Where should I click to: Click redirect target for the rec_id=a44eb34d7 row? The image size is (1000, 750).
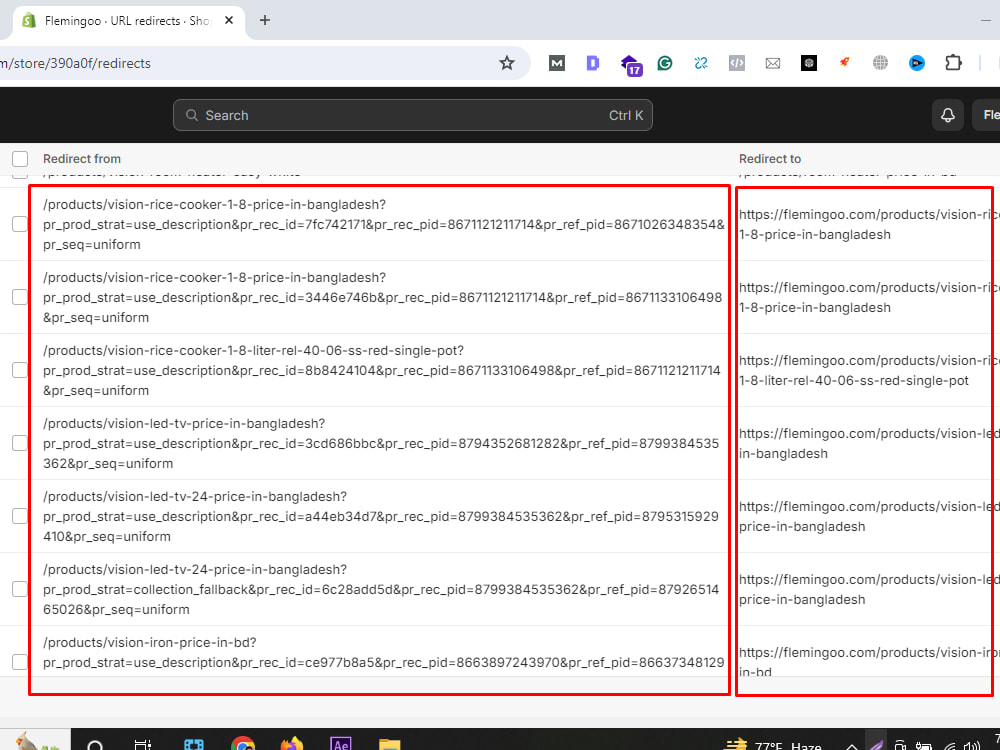869,517
